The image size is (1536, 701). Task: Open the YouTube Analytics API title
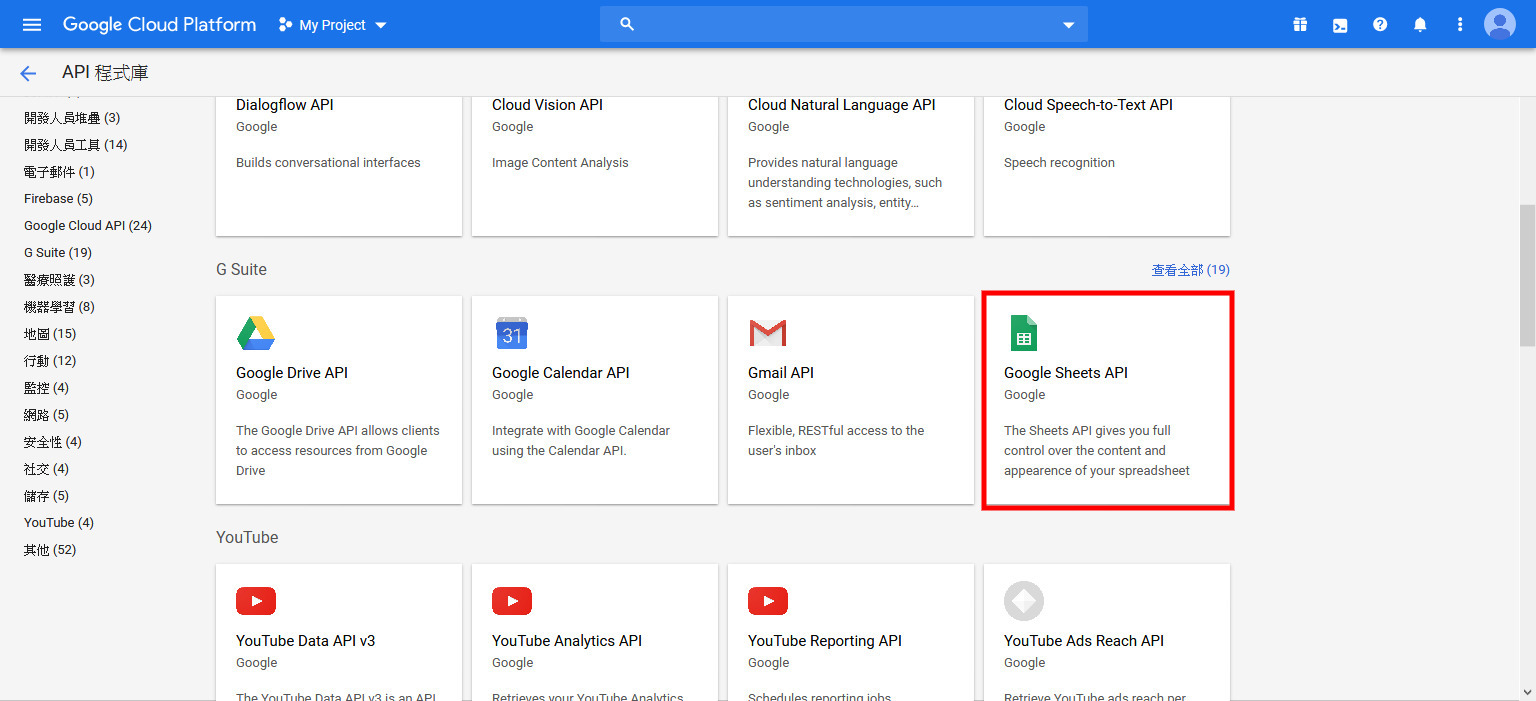point(567,641)
